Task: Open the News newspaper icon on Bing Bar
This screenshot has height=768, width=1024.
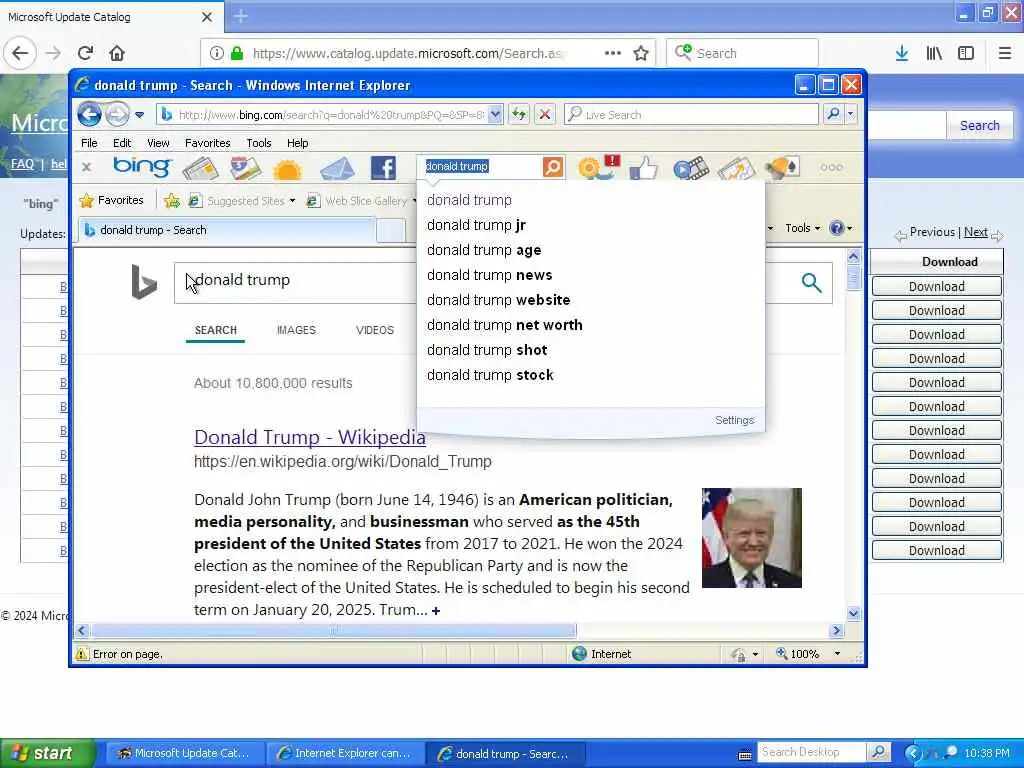Action: pyautogui.click(x=200, y=168)
